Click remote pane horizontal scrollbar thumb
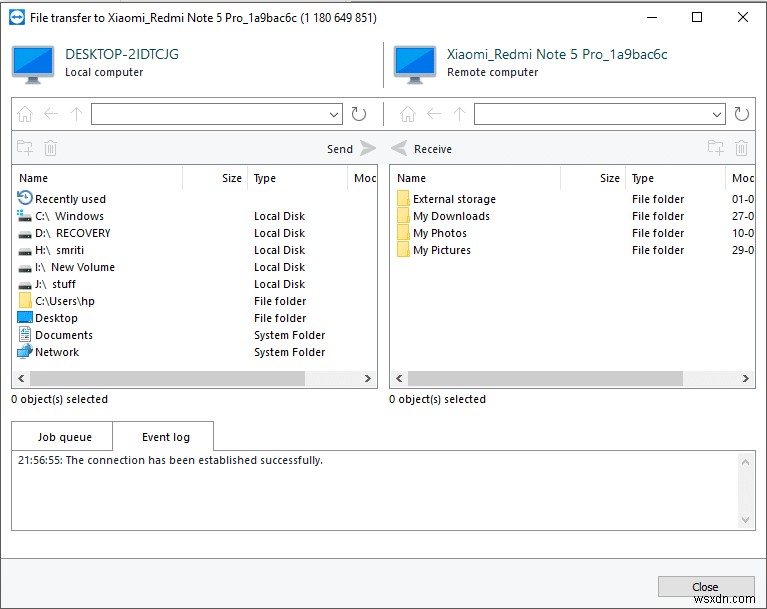Screen dimensions: 767x609 point(545,379)
